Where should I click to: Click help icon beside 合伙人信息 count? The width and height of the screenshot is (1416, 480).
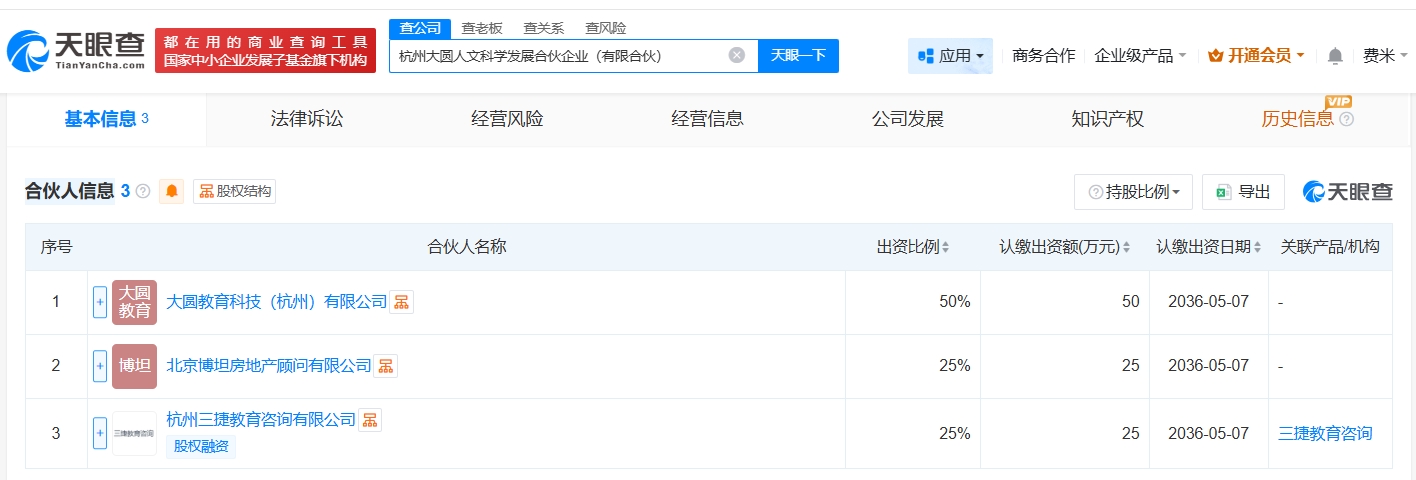(143, 191)
